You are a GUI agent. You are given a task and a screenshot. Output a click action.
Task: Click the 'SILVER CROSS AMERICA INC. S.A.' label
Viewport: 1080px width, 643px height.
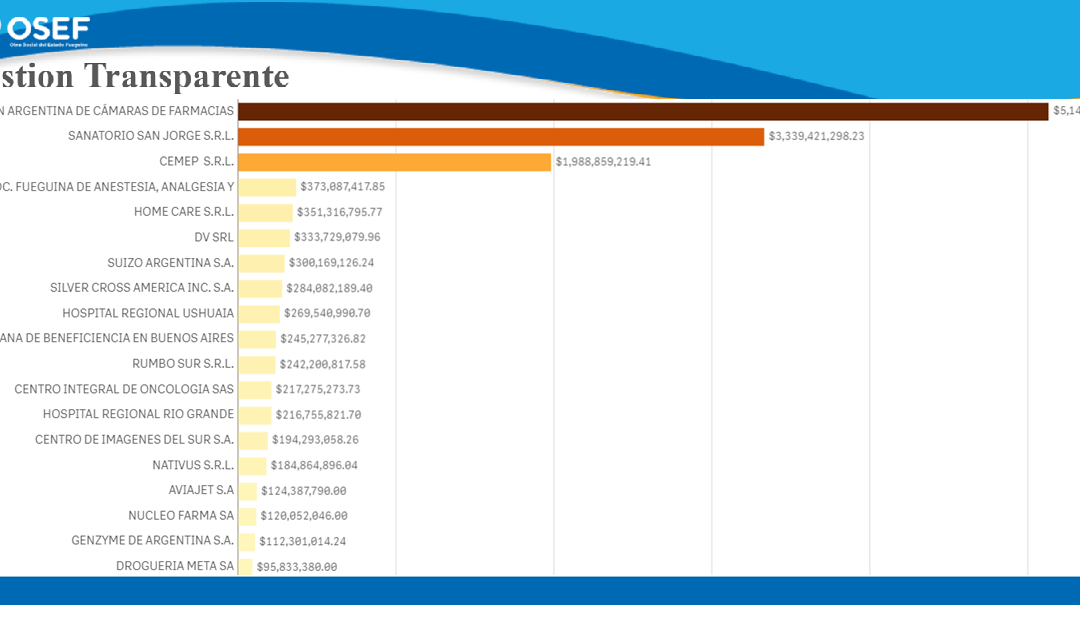coord(142,288)
